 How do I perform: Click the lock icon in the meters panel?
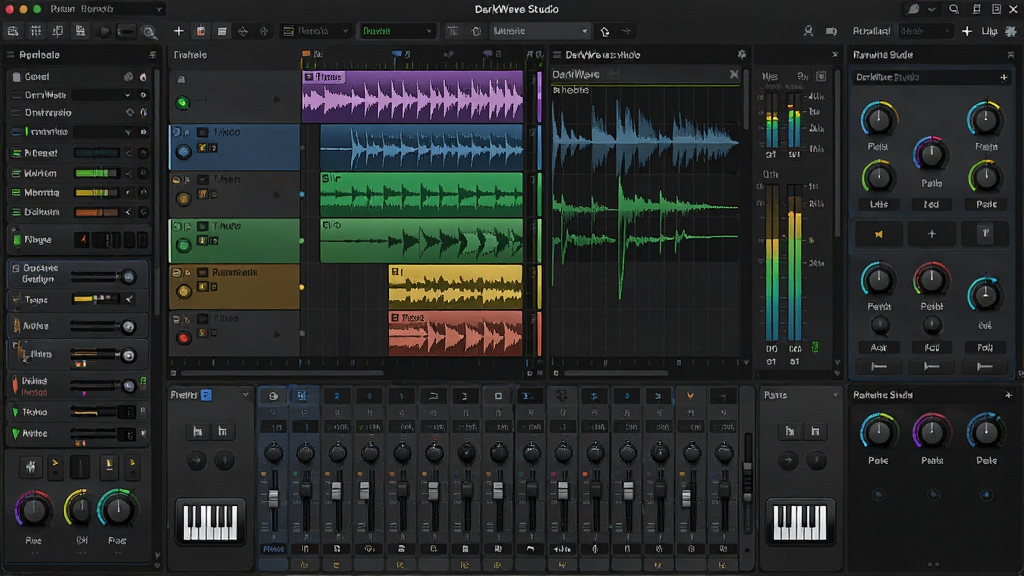[821, 76]
